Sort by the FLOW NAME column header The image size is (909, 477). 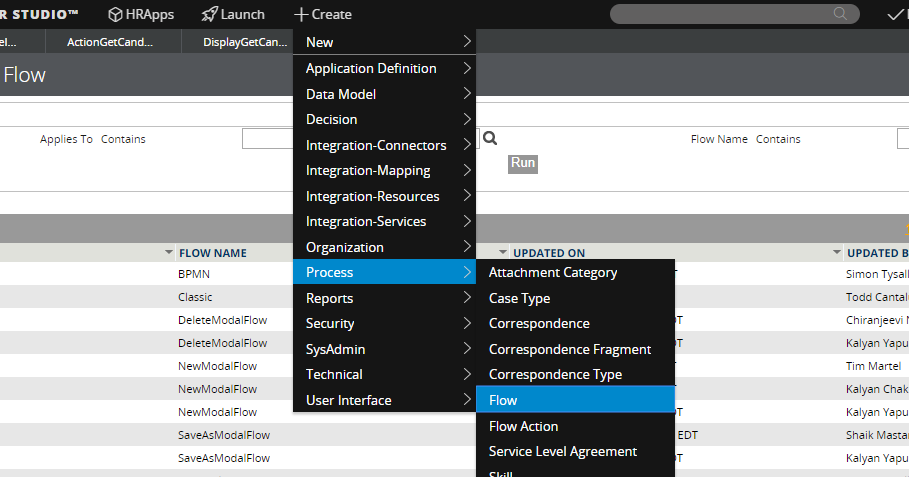point(213,253)
